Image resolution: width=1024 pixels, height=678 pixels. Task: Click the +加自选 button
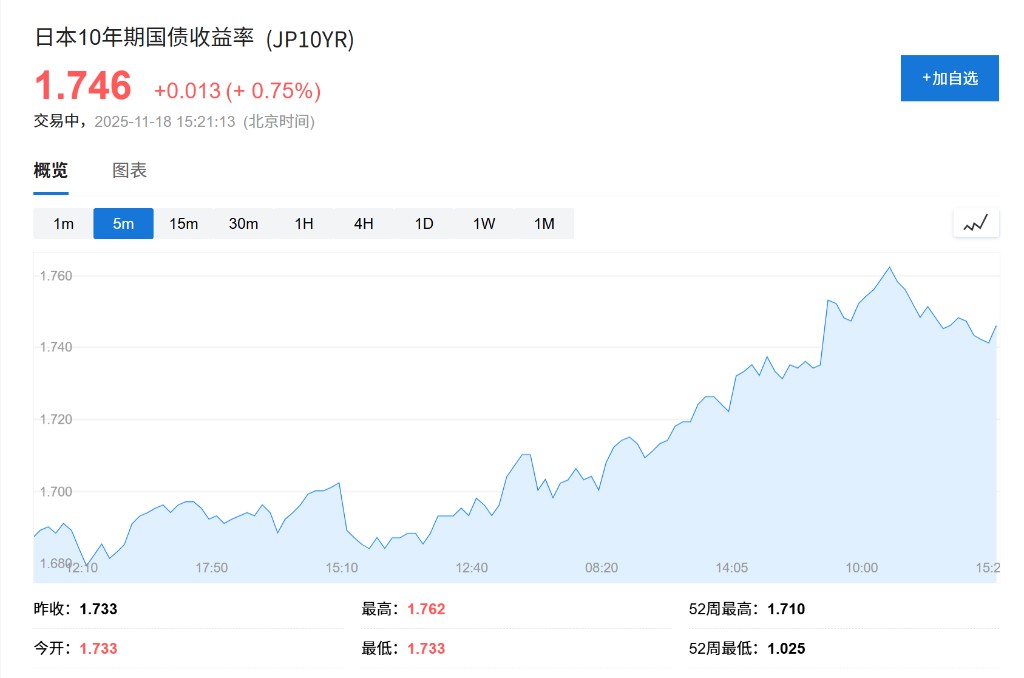(949, 78)
